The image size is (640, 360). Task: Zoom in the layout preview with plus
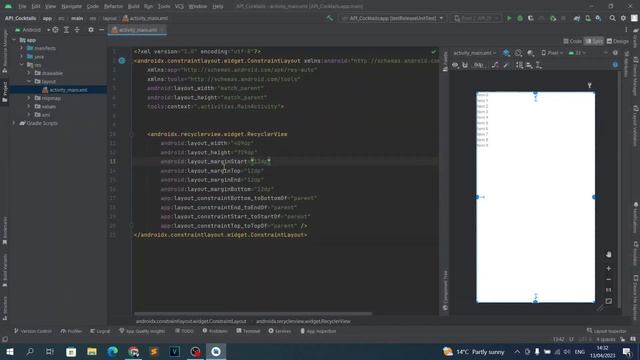609,269
